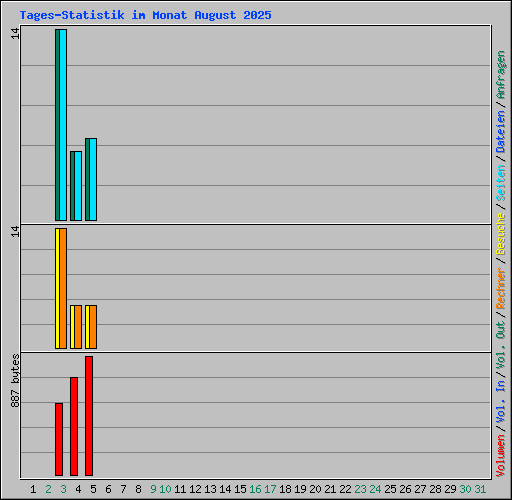Click the yellow Besuche legend label

(501, 234)
